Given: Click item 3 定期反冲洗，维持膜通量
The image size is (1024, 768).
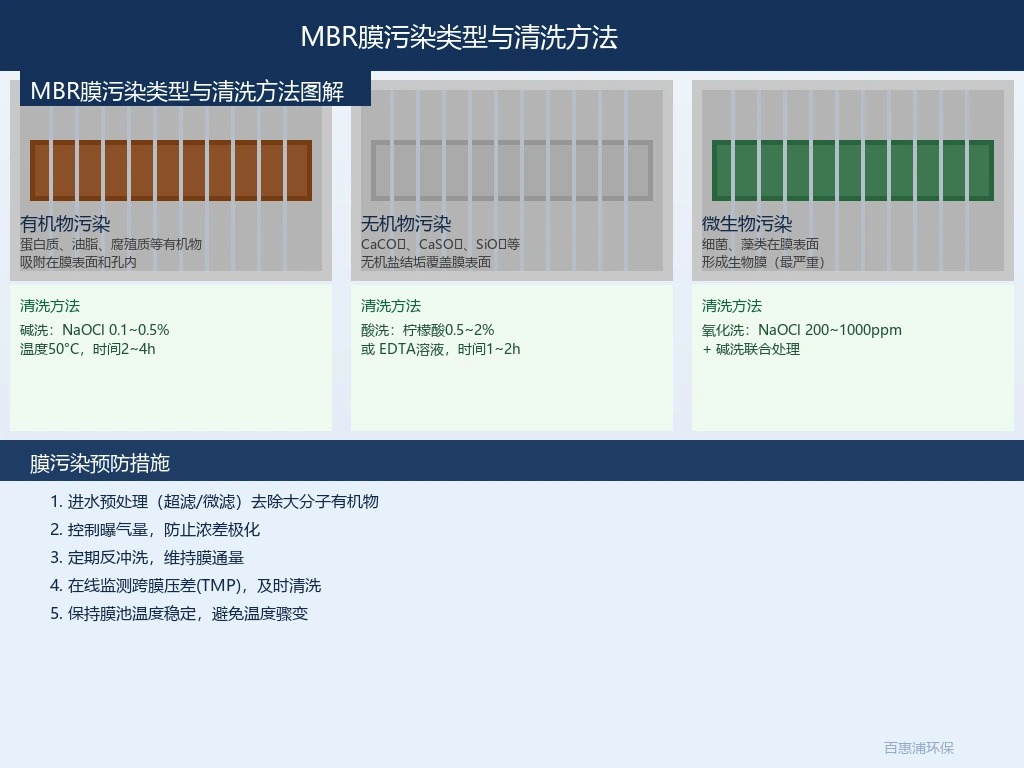Looking at the screenshot, I should 147,558.
